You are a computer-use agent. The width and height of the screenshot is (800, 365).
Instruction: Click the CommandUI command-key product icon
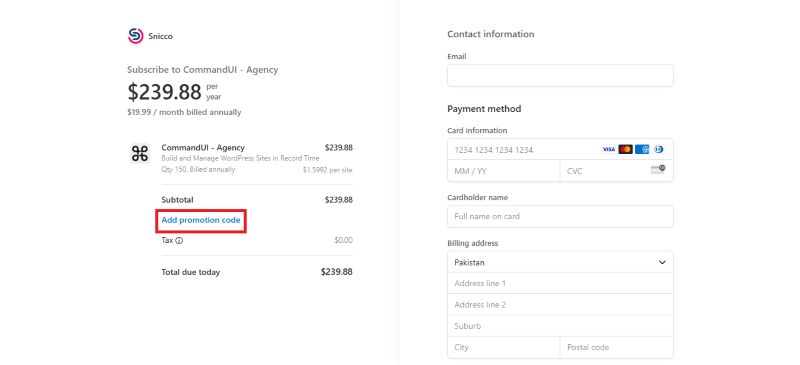click(x=139, y=153)
